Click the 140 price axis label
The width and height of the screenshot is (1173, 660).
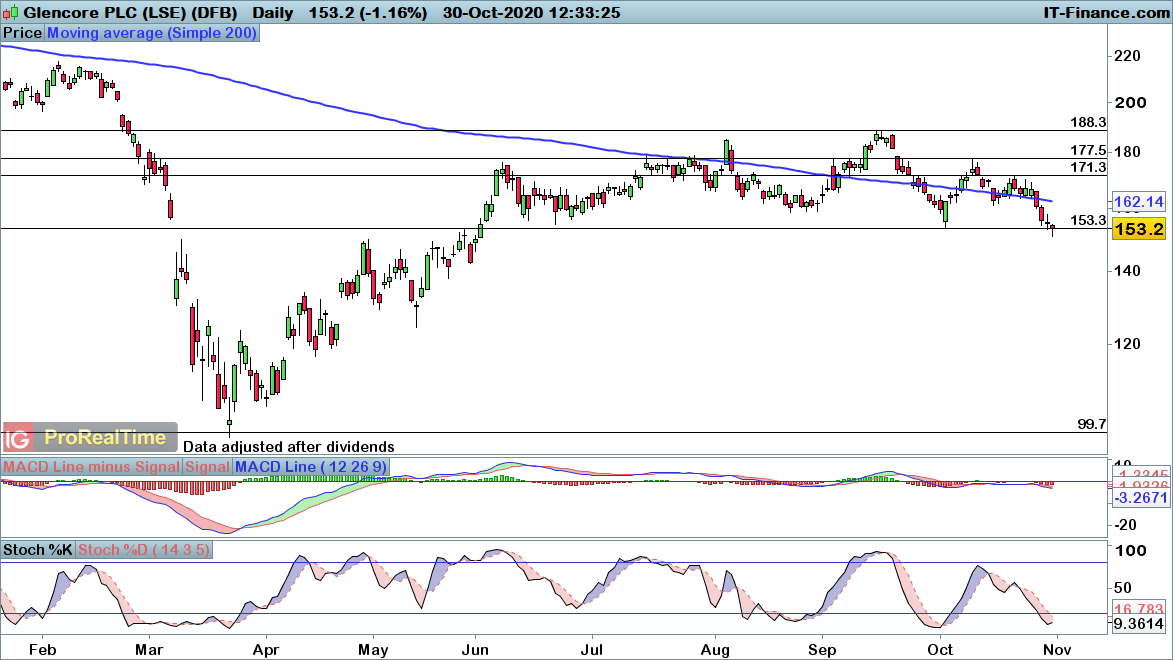(1127, 271)
